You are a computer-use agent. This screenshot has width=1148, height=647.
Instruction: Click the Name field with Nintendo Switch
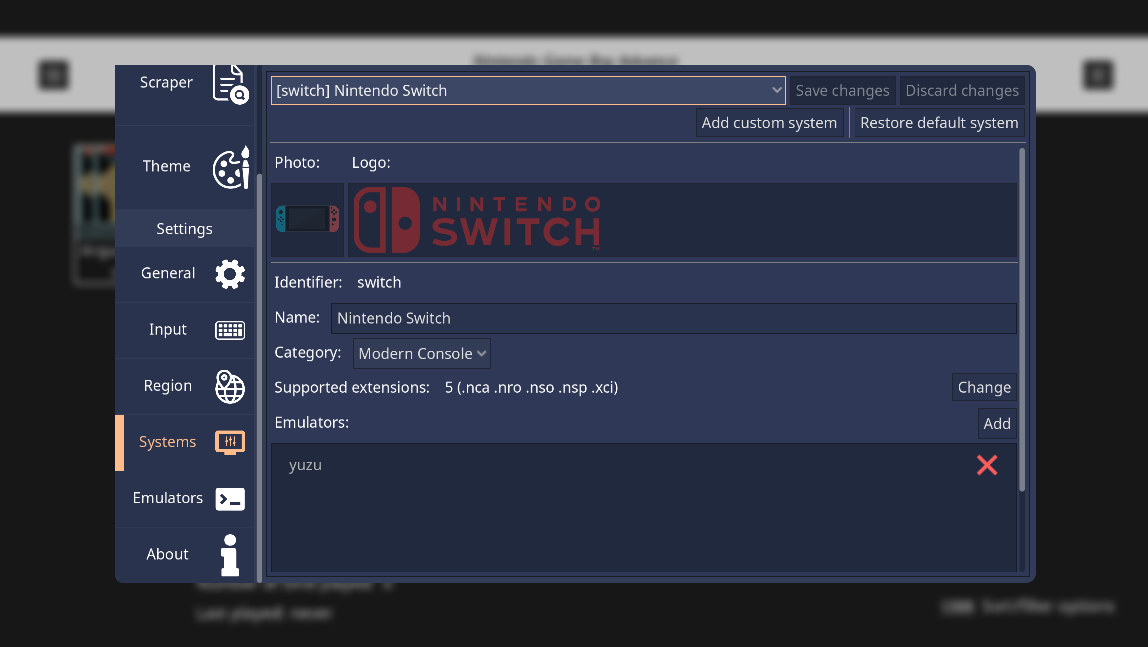[x=674, y=318]
